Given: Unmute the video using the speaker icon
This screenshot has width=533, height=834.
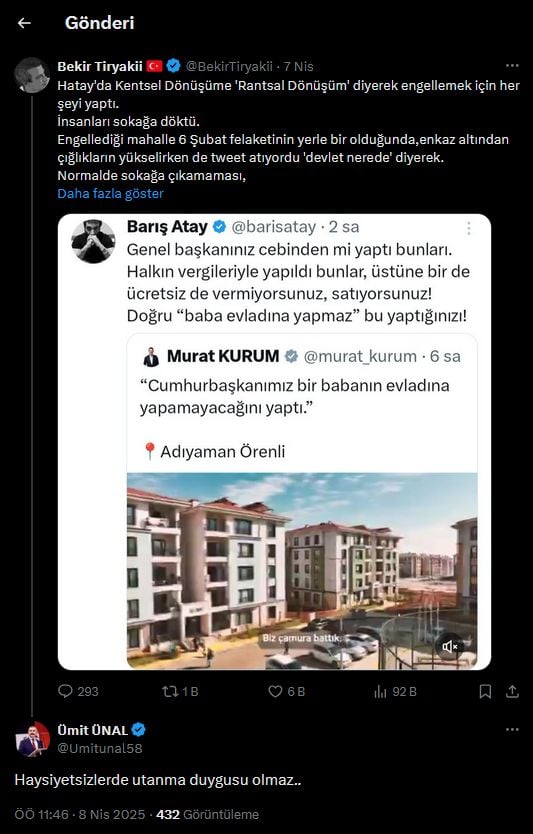Looking at the screenshot, I should click(449, 646).
